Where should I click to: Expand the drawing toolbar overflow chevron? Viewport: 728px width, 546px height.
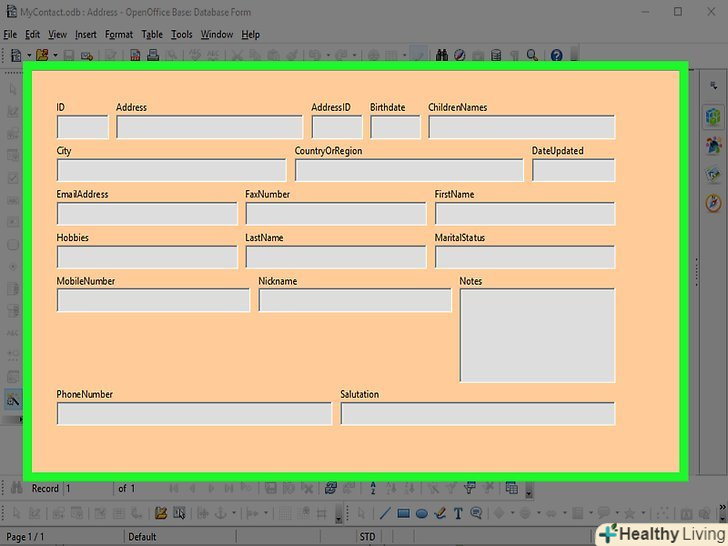click(723, 507)
